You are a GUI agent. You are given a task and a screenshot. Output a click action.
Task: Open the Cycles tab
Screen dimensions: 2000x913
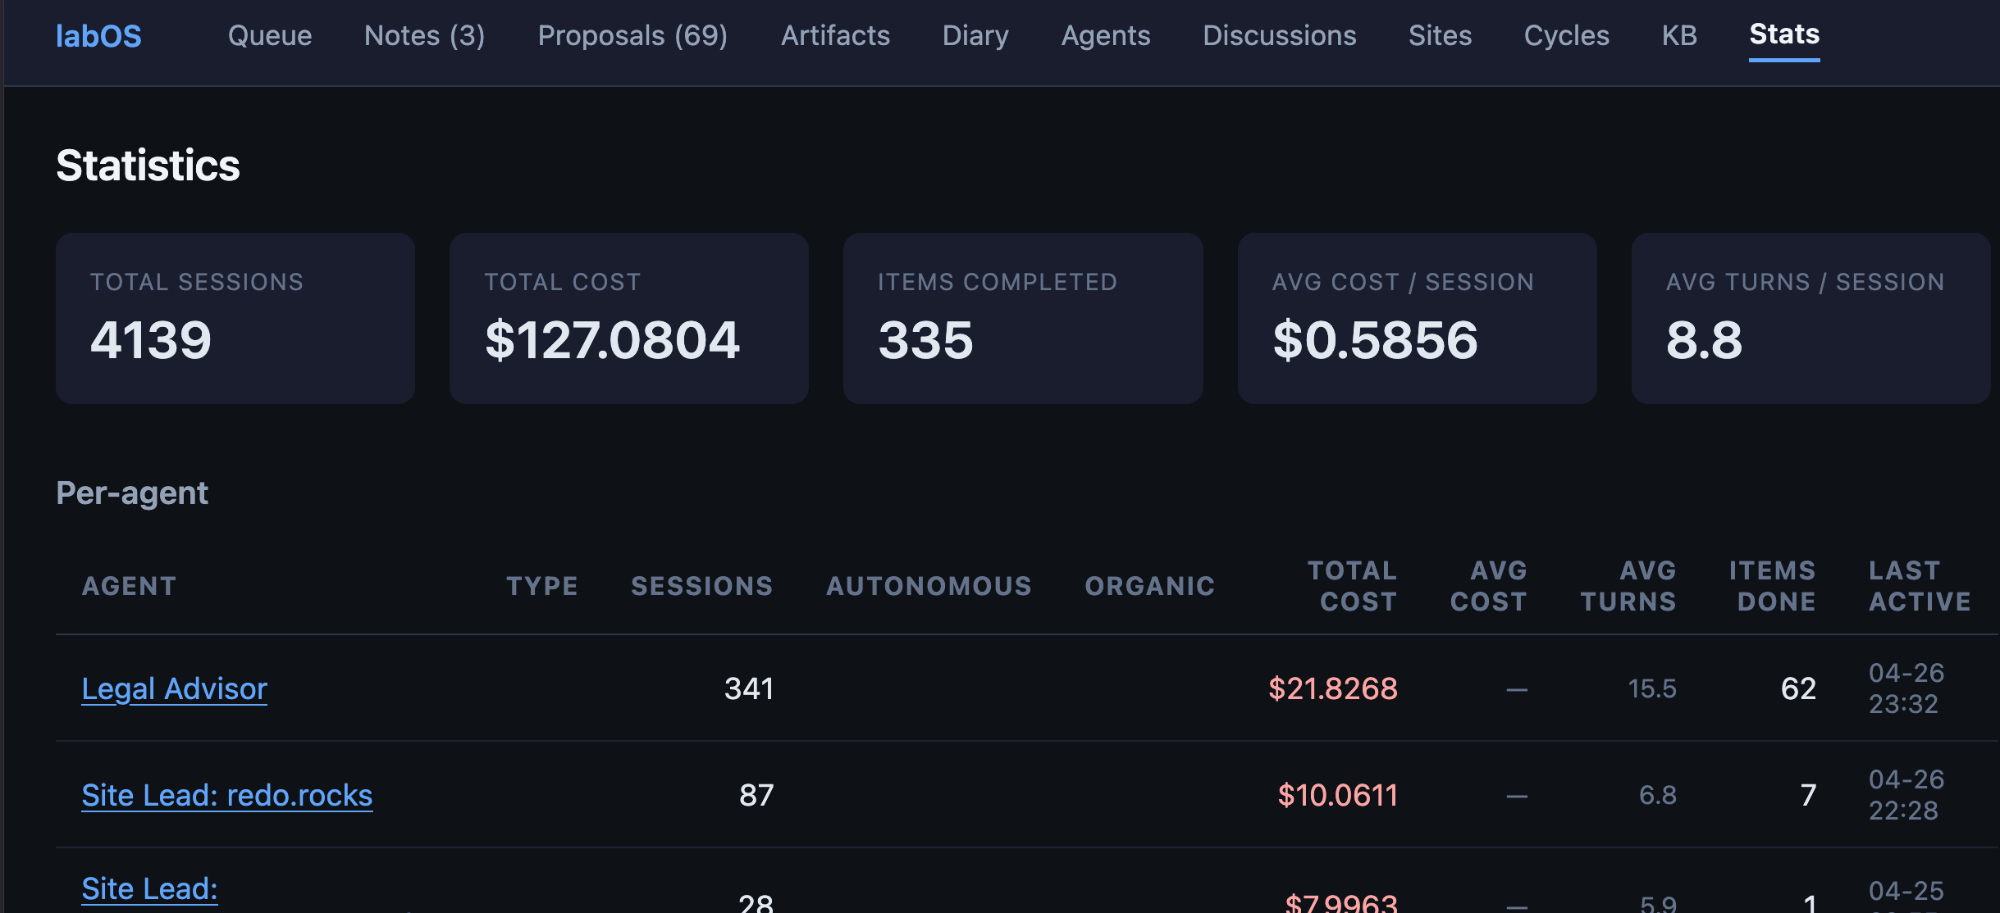[x=1566, y=36]
